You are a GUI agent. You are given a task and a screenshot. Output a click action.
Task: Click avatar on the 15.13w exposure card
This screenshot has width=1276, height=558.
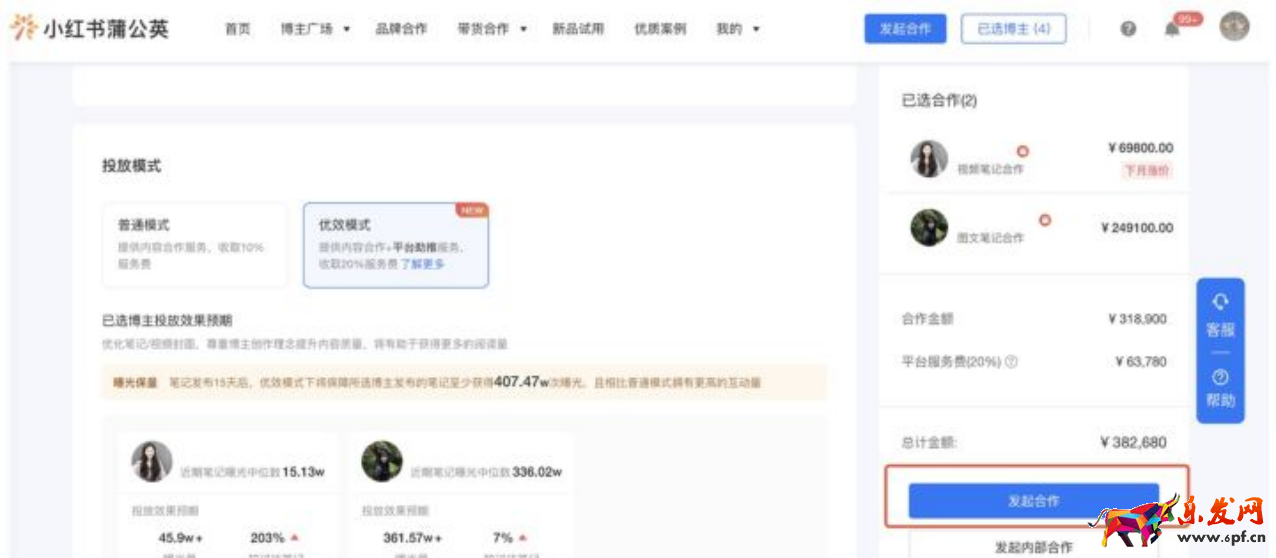pos(152,461)
